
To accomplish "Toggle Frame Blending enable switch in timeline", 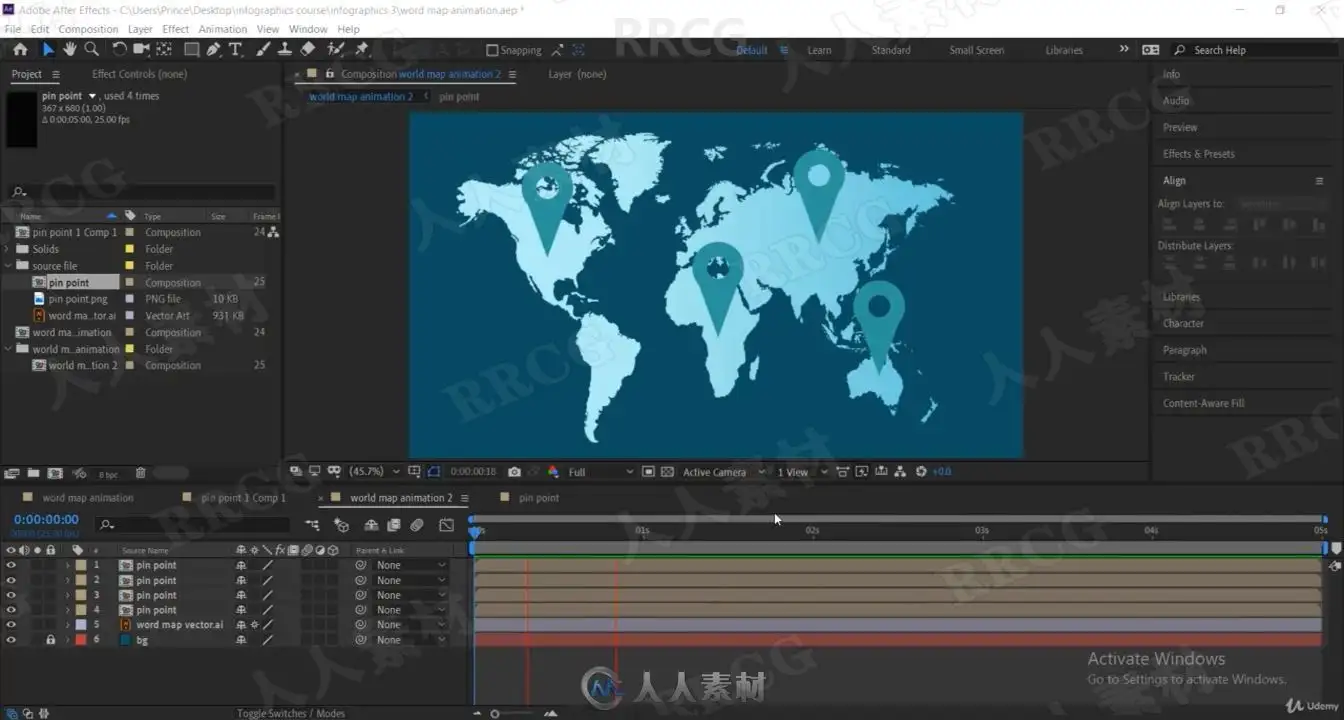I will 394,525.
